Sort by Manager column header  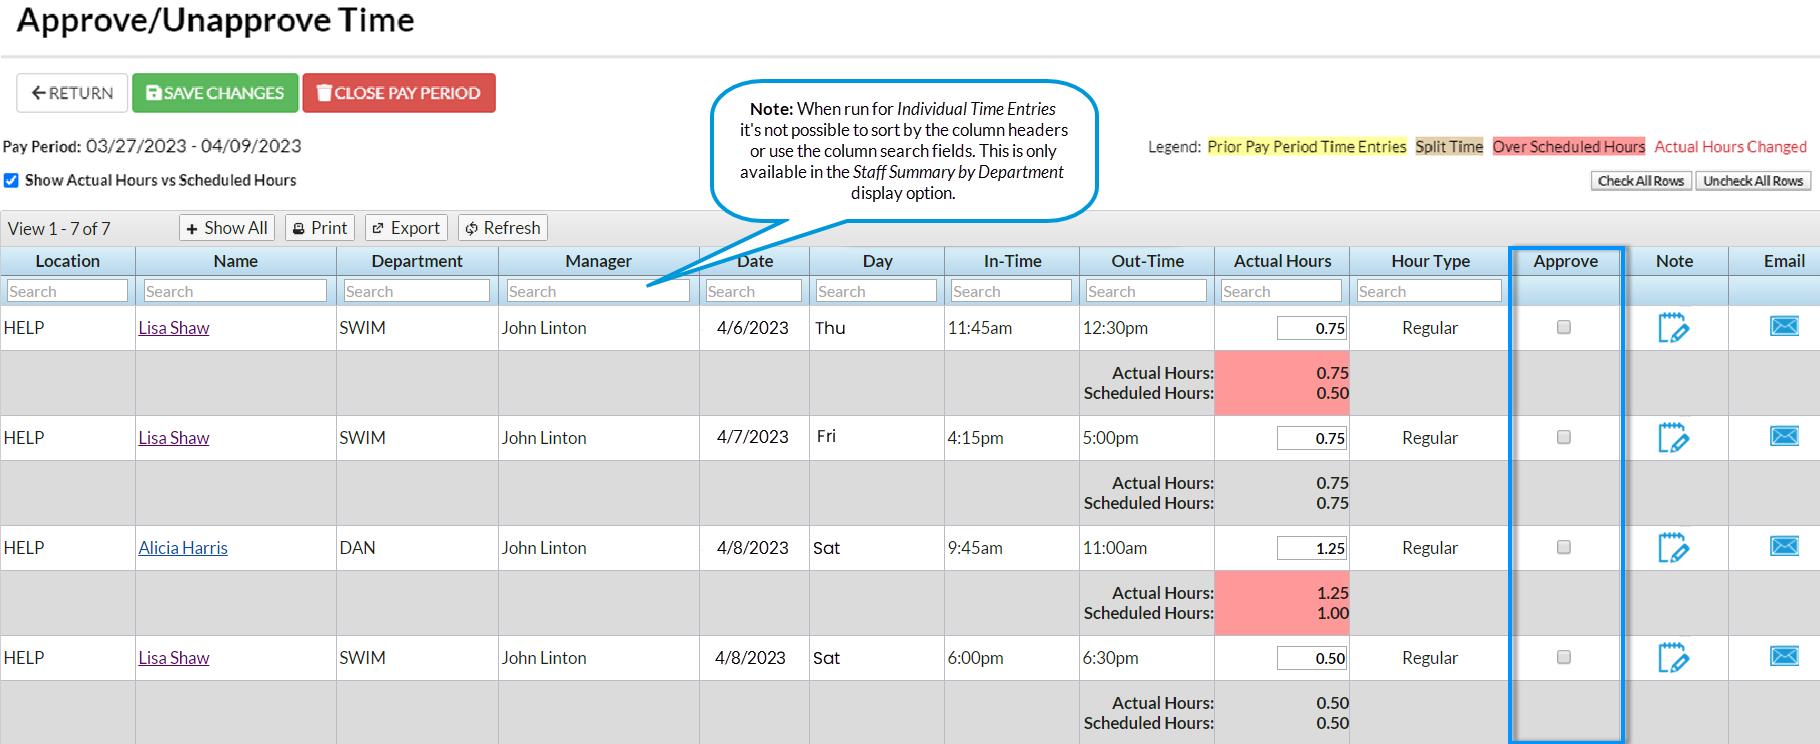[599, 261]
